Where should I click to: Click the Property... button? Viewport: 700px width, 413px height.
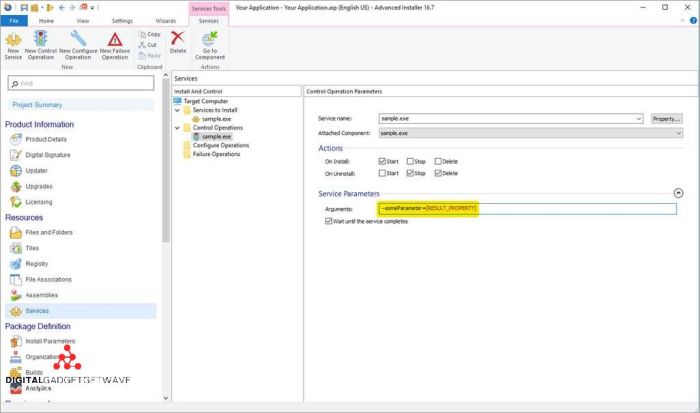tap(667, 119)
